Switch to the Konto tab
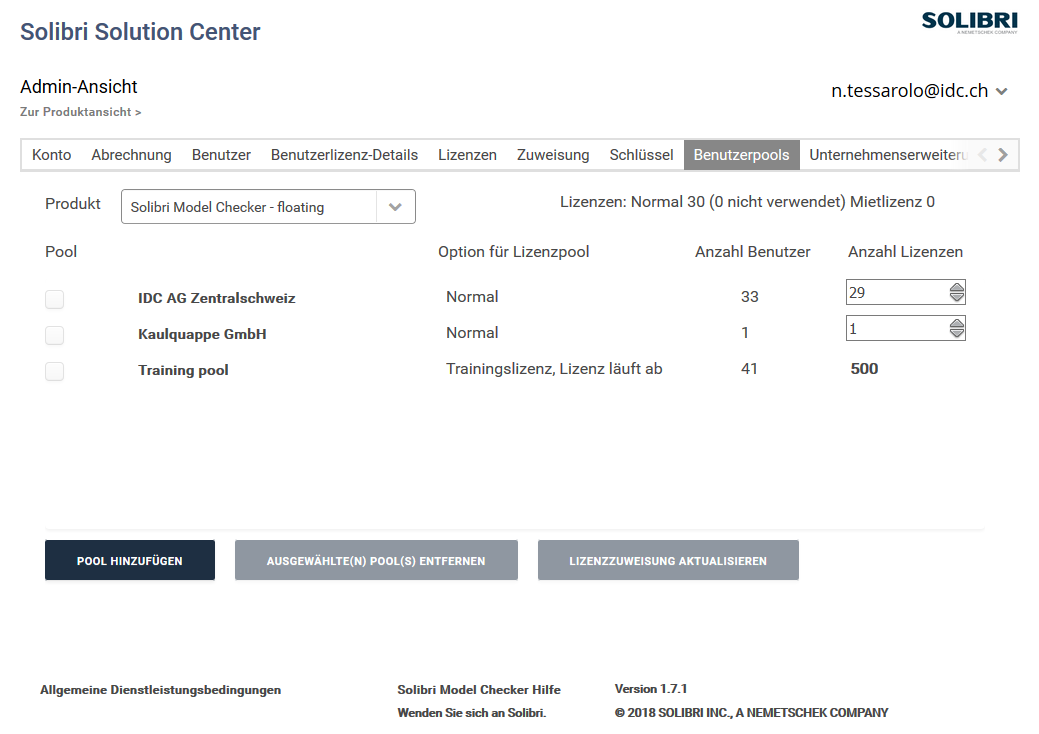Image resolution: width=1039 pixels, height=734 pixels. (x=52, y=155)
